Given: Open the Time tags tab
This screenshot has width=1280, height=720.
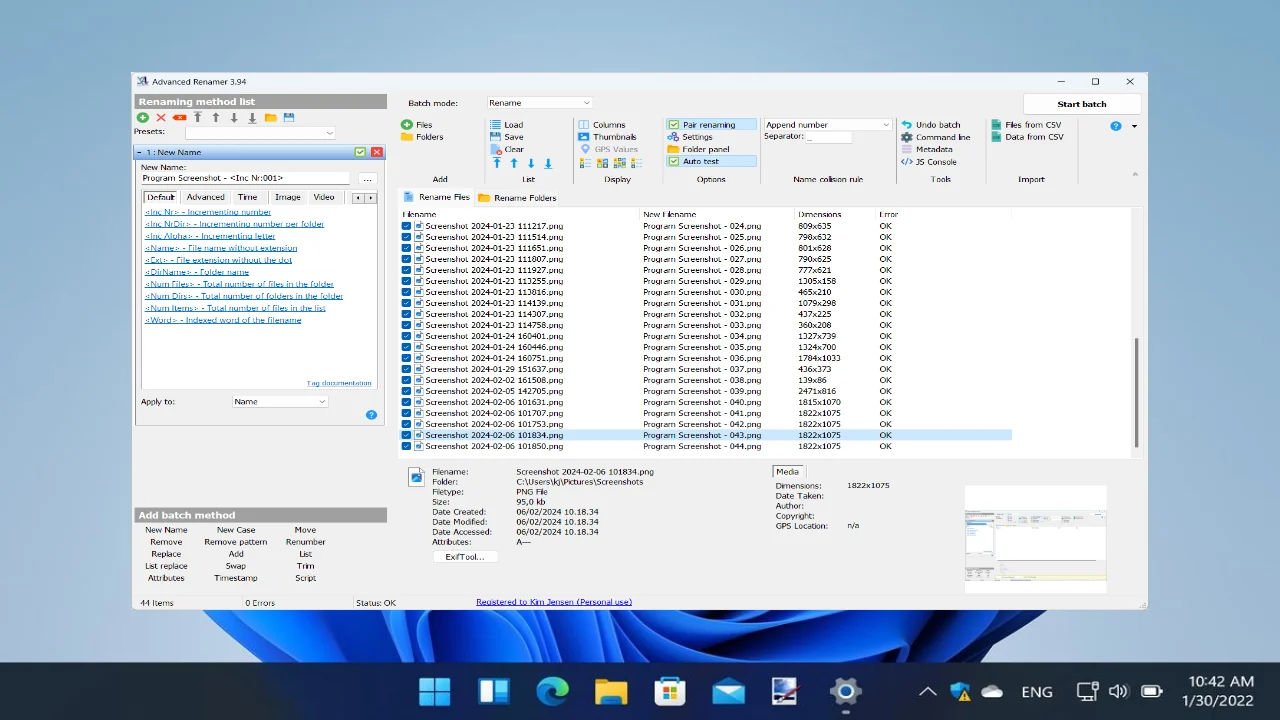Looking at the screenshot, I should click(247, 197).
